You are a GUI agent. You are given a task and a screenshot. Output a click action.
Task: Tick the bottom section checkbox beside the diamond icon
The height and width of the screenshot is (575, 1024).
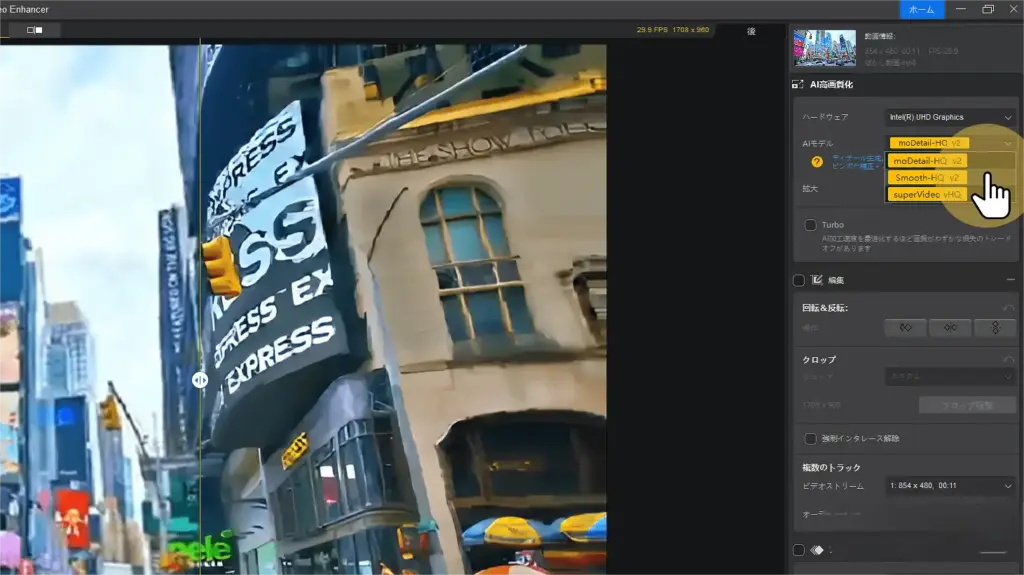[x=799, y=550]
